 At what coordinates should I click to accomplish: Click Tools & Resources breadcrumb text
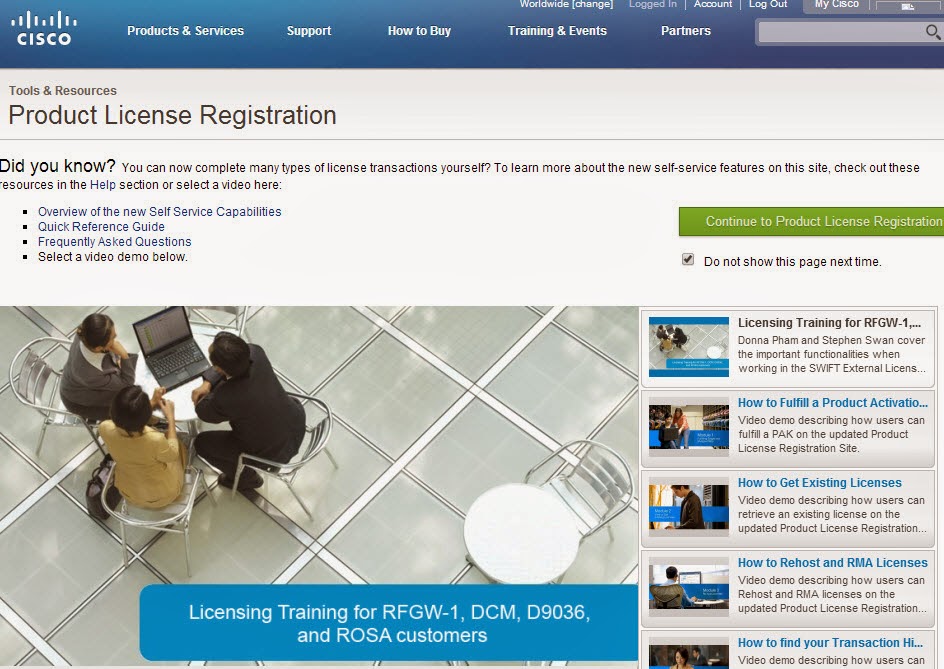pos(63,91)
